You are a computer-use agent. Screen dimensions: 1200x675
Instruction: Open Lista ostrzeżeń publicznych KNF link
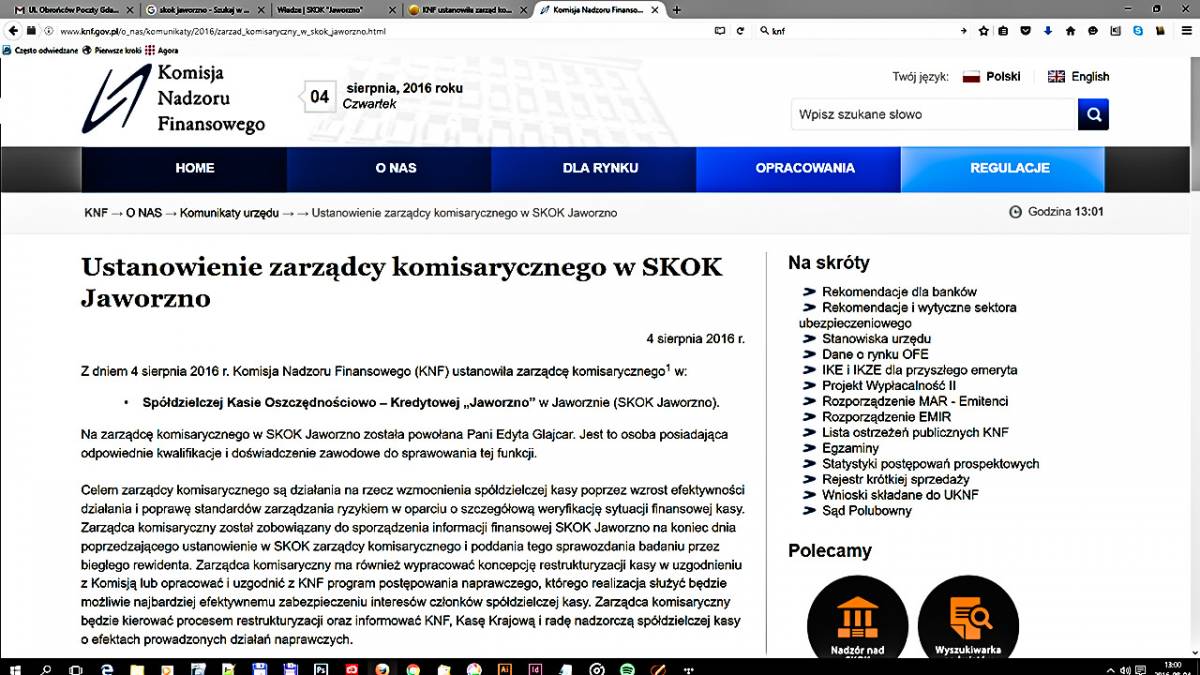click(915, 432)
